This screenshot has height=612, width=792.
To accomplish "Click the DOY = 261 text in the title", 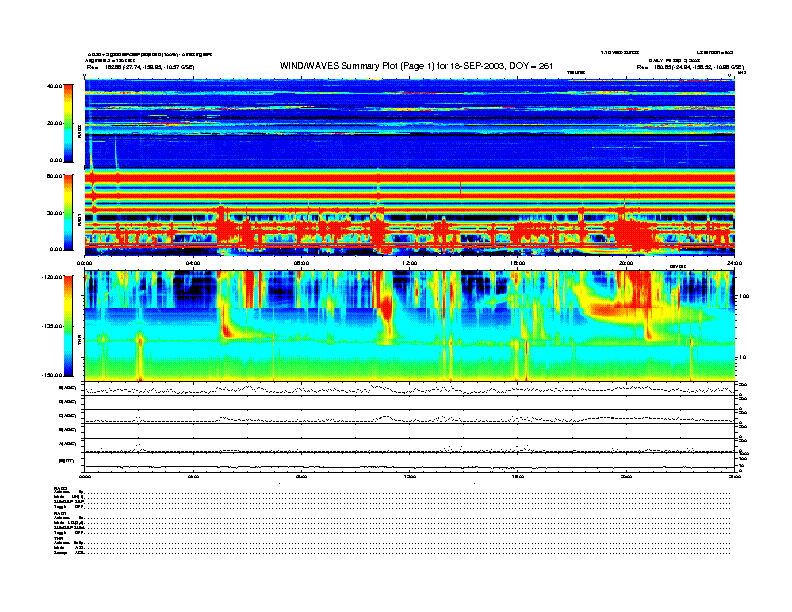I will click(531, 66).
